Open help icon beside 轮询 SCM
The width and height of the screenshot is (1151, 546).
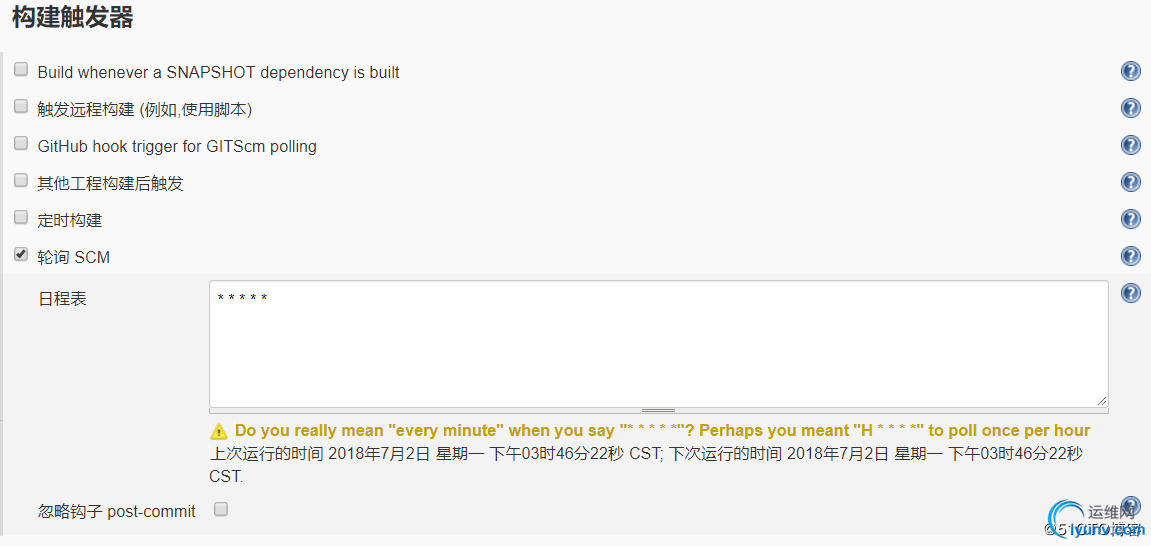point(1130,255)
